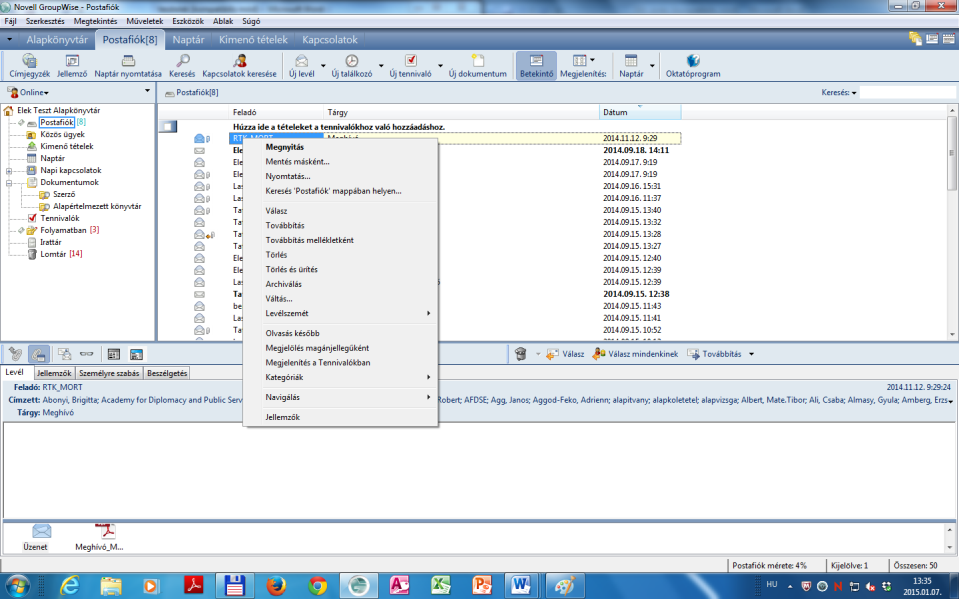Screen dimensions: 959x599
Task: Launch the Oktatóprogram tutorial
Action: (693, 66)
